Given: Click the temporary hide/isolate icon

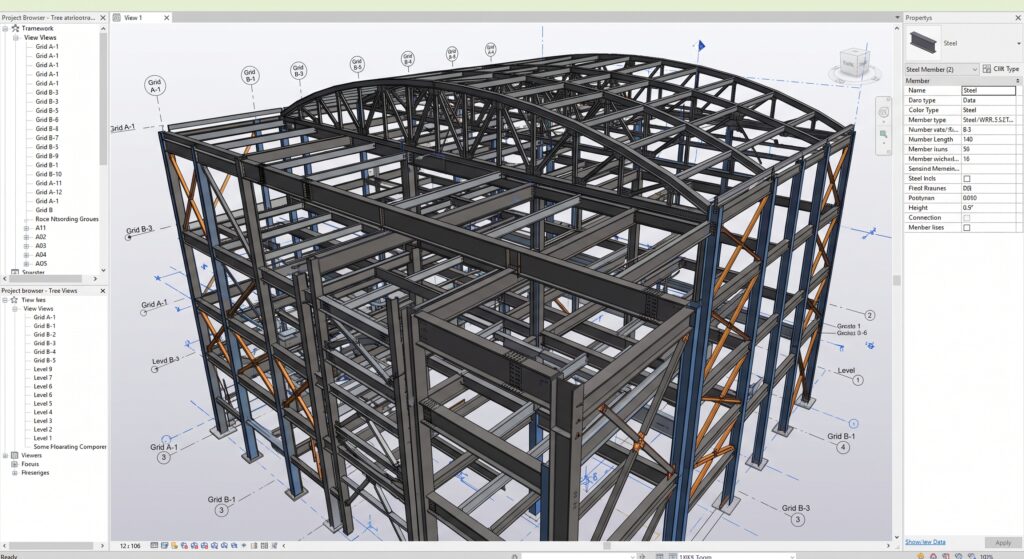Looking at the screenshot, I should (x=234, y=545).
